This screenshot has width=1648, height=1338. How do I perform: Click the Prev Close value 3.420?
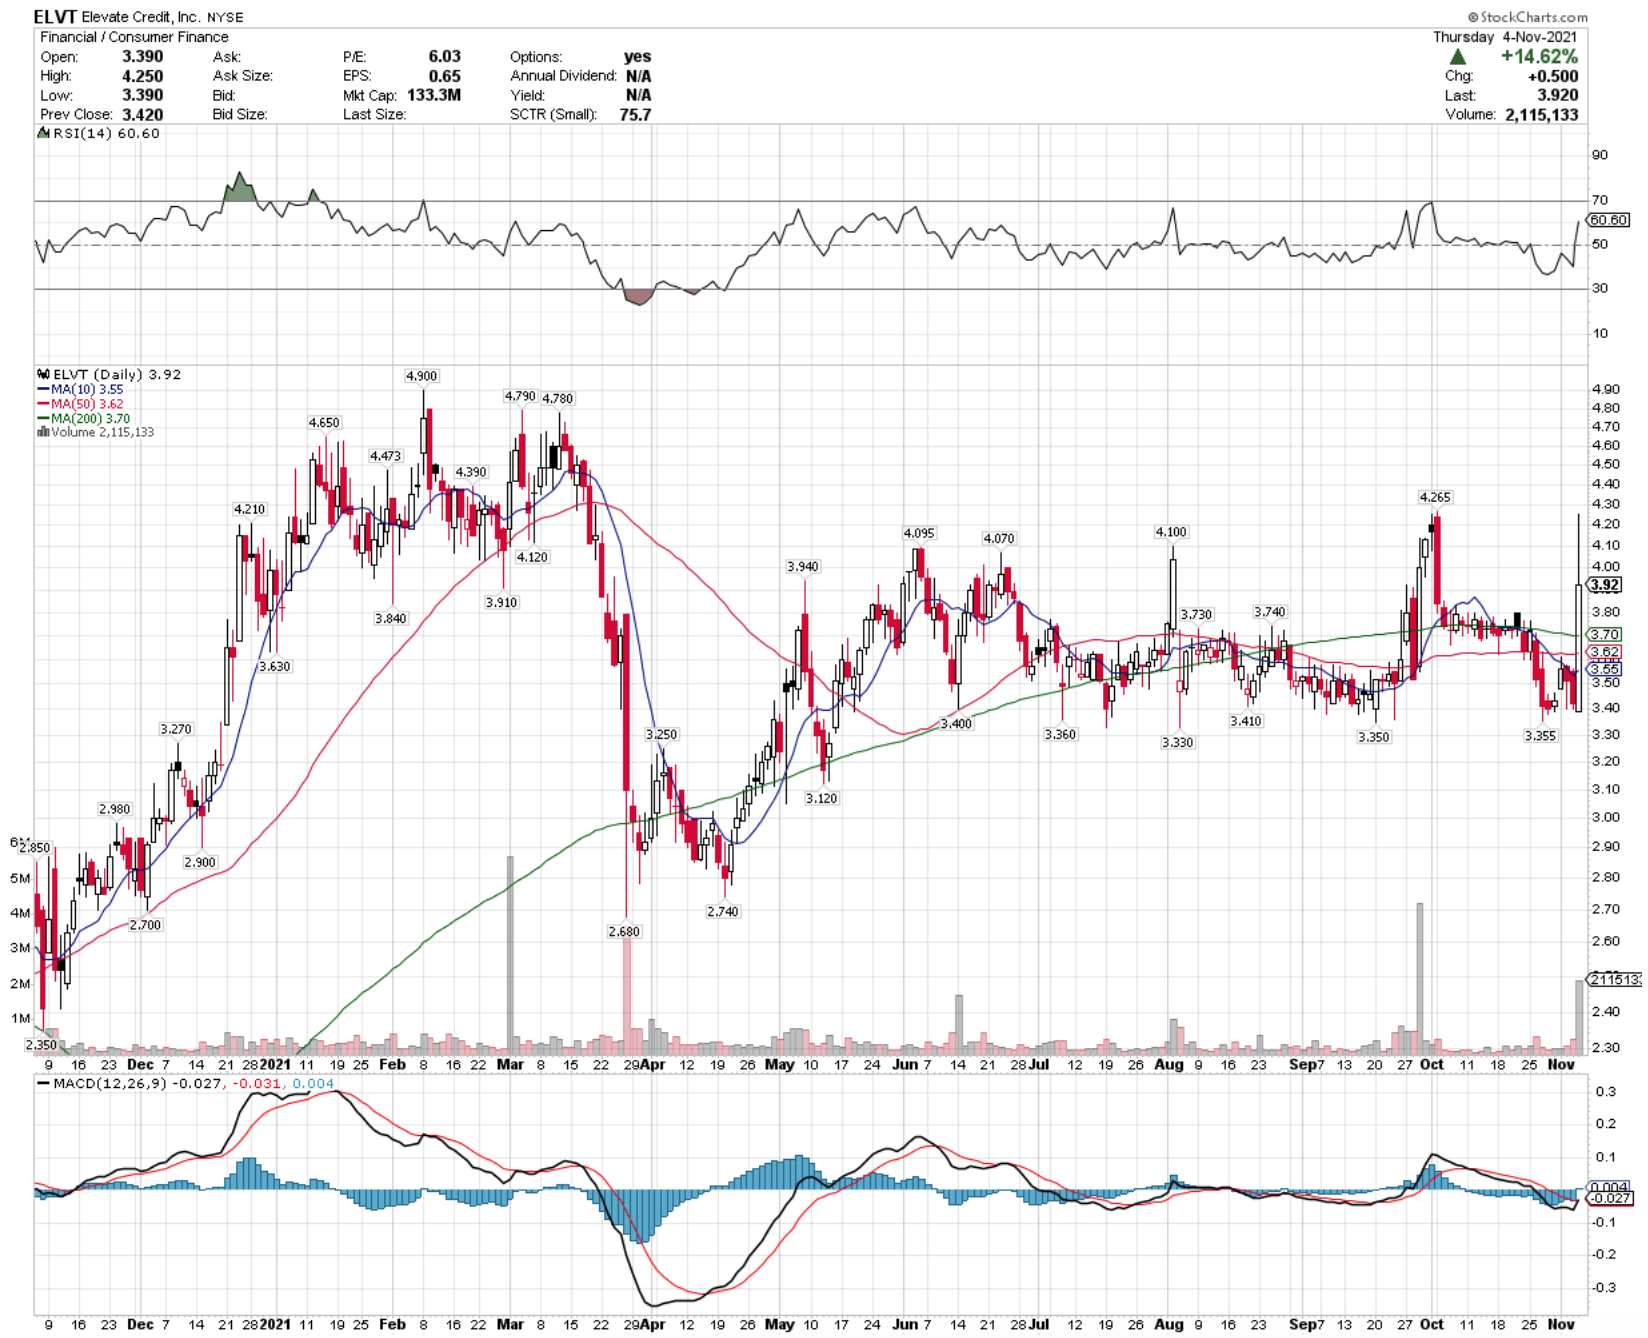(x=143, y=114)
